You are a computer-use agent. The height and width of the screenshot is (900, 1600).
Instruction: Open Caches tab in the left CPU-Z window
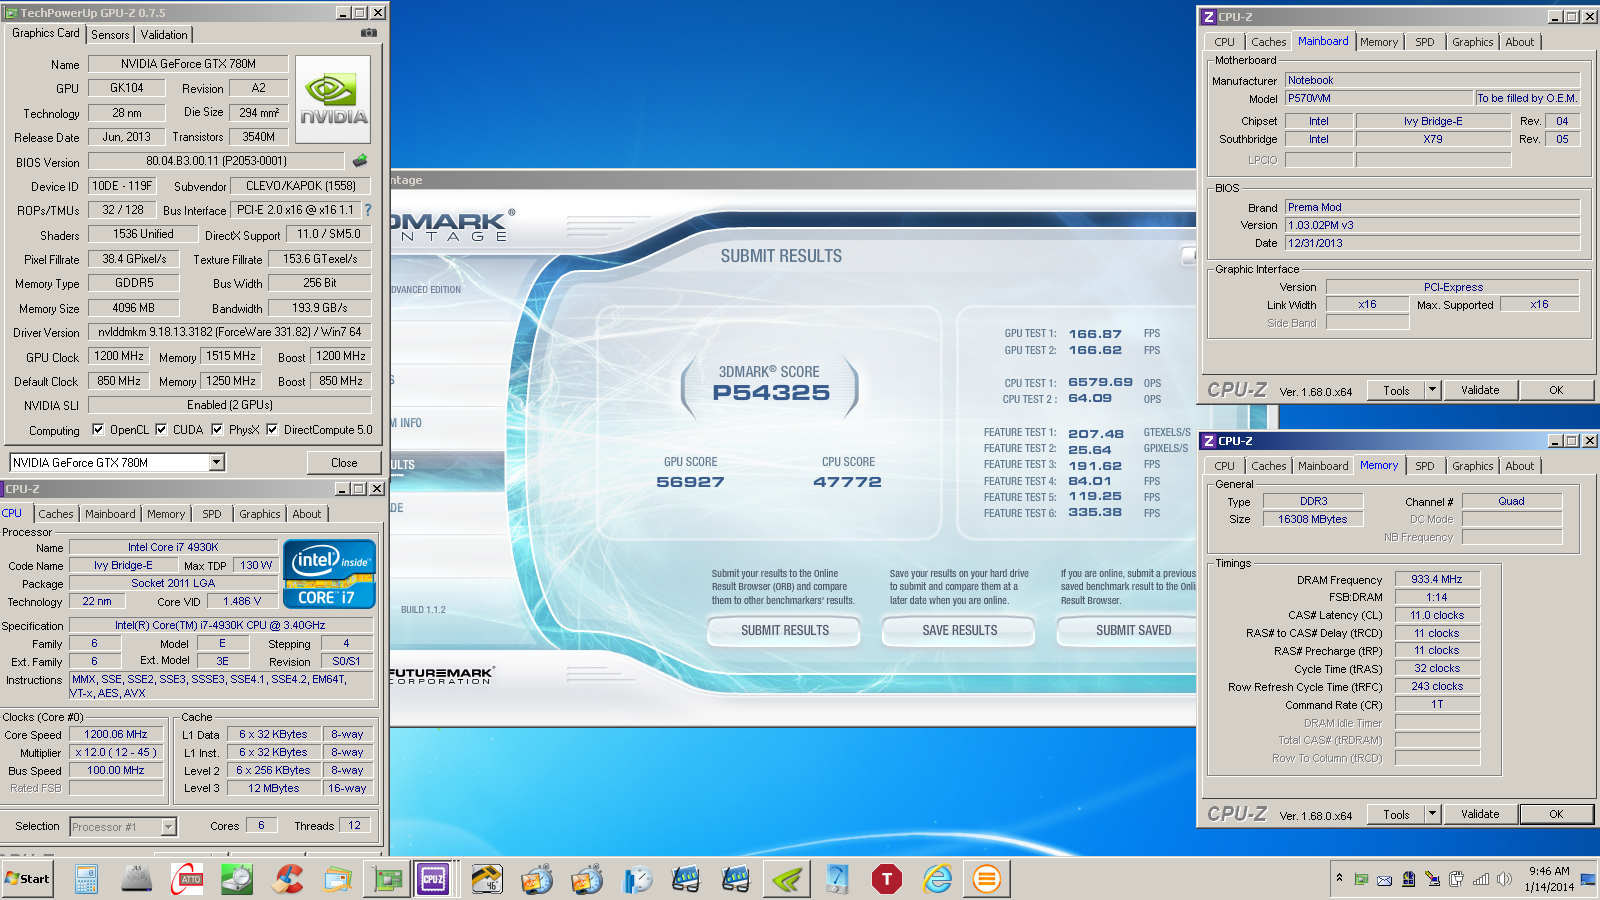pyautogui.click(x=56, y=514)
